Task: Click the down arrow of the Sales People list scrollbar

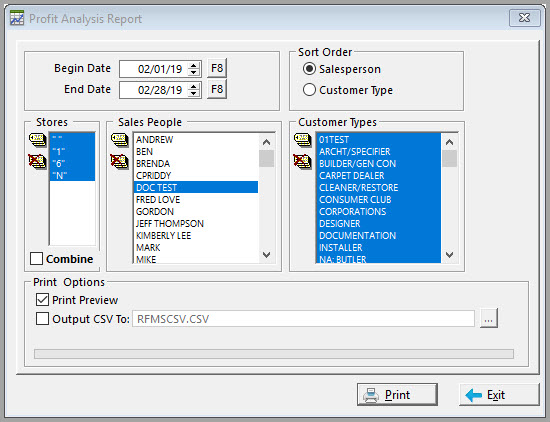Action: coord(267,255)
